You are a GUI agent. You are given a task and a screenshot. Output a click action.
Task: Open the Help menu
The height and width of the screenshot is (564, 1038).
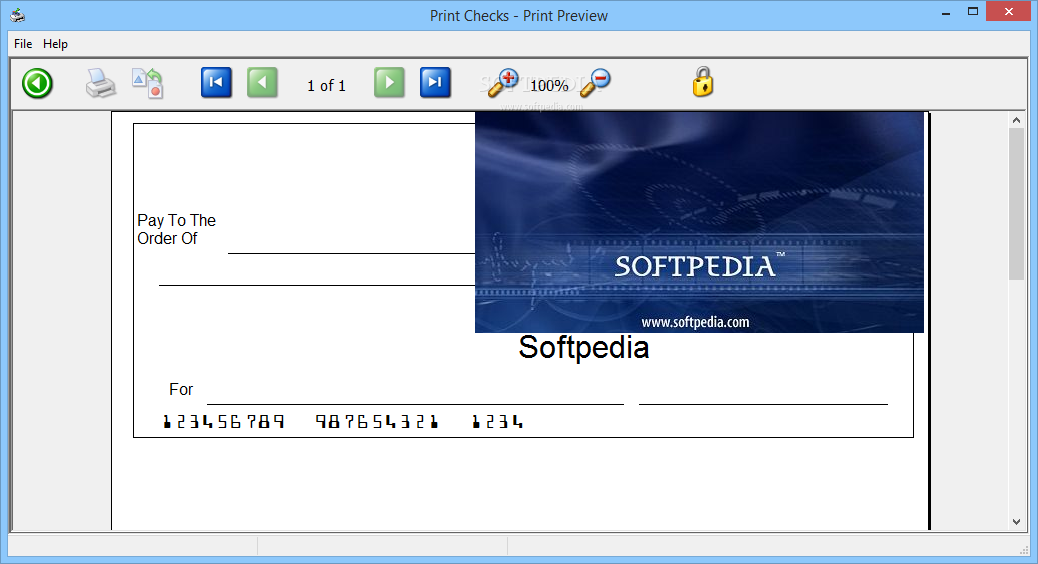[x=56, y=44]
